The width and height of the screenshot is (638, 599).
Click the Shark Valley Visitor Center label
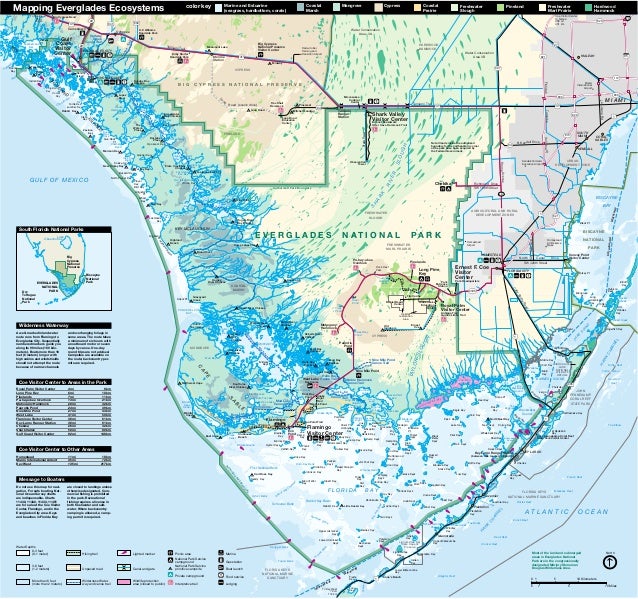pos(389,117)
